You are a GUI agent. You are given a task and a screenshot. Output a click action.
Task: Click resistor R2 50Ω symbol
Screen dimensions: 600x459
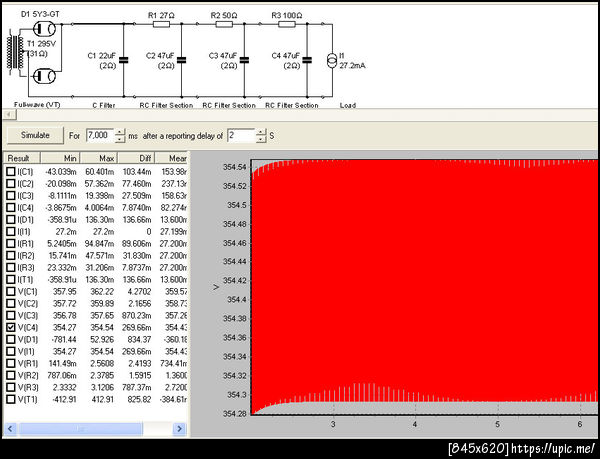pyautogui.click(x=224, y=24)
